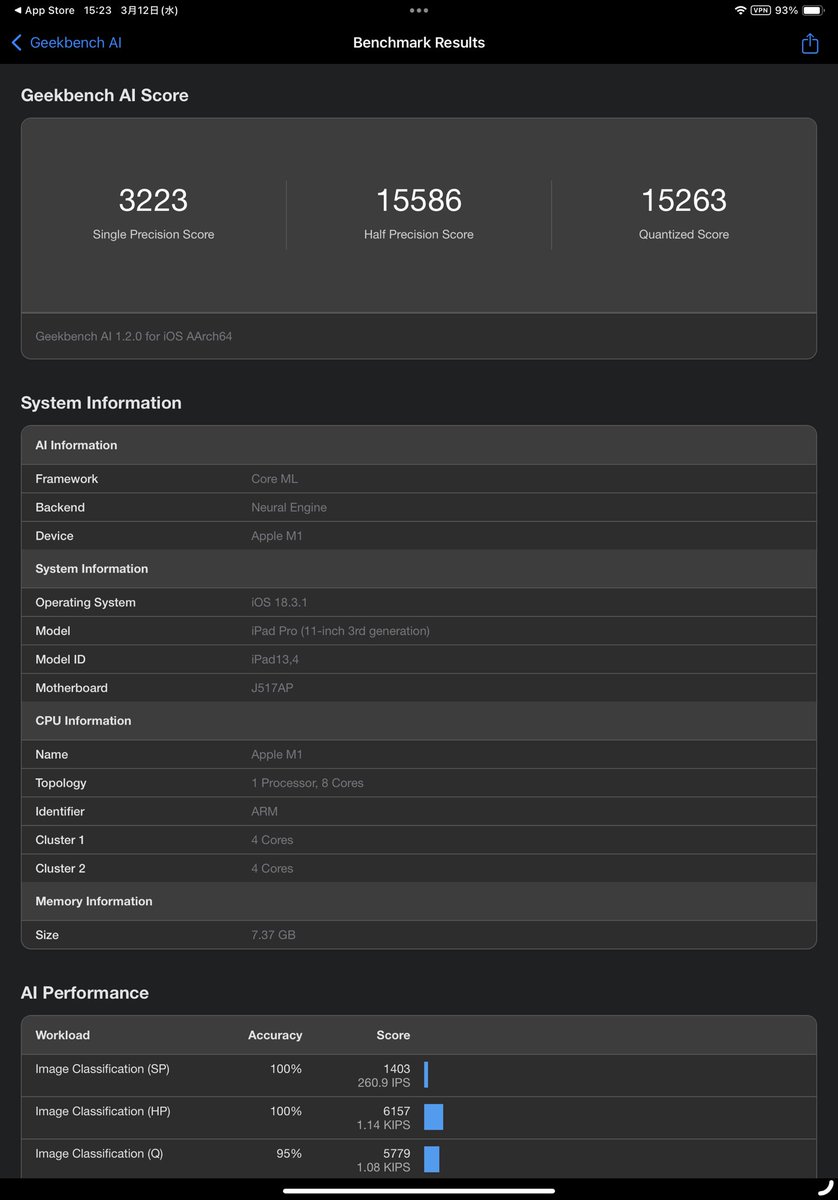
Task: Tap the memory Size value 7.37 GB
Action: click(x=273, y=935)
